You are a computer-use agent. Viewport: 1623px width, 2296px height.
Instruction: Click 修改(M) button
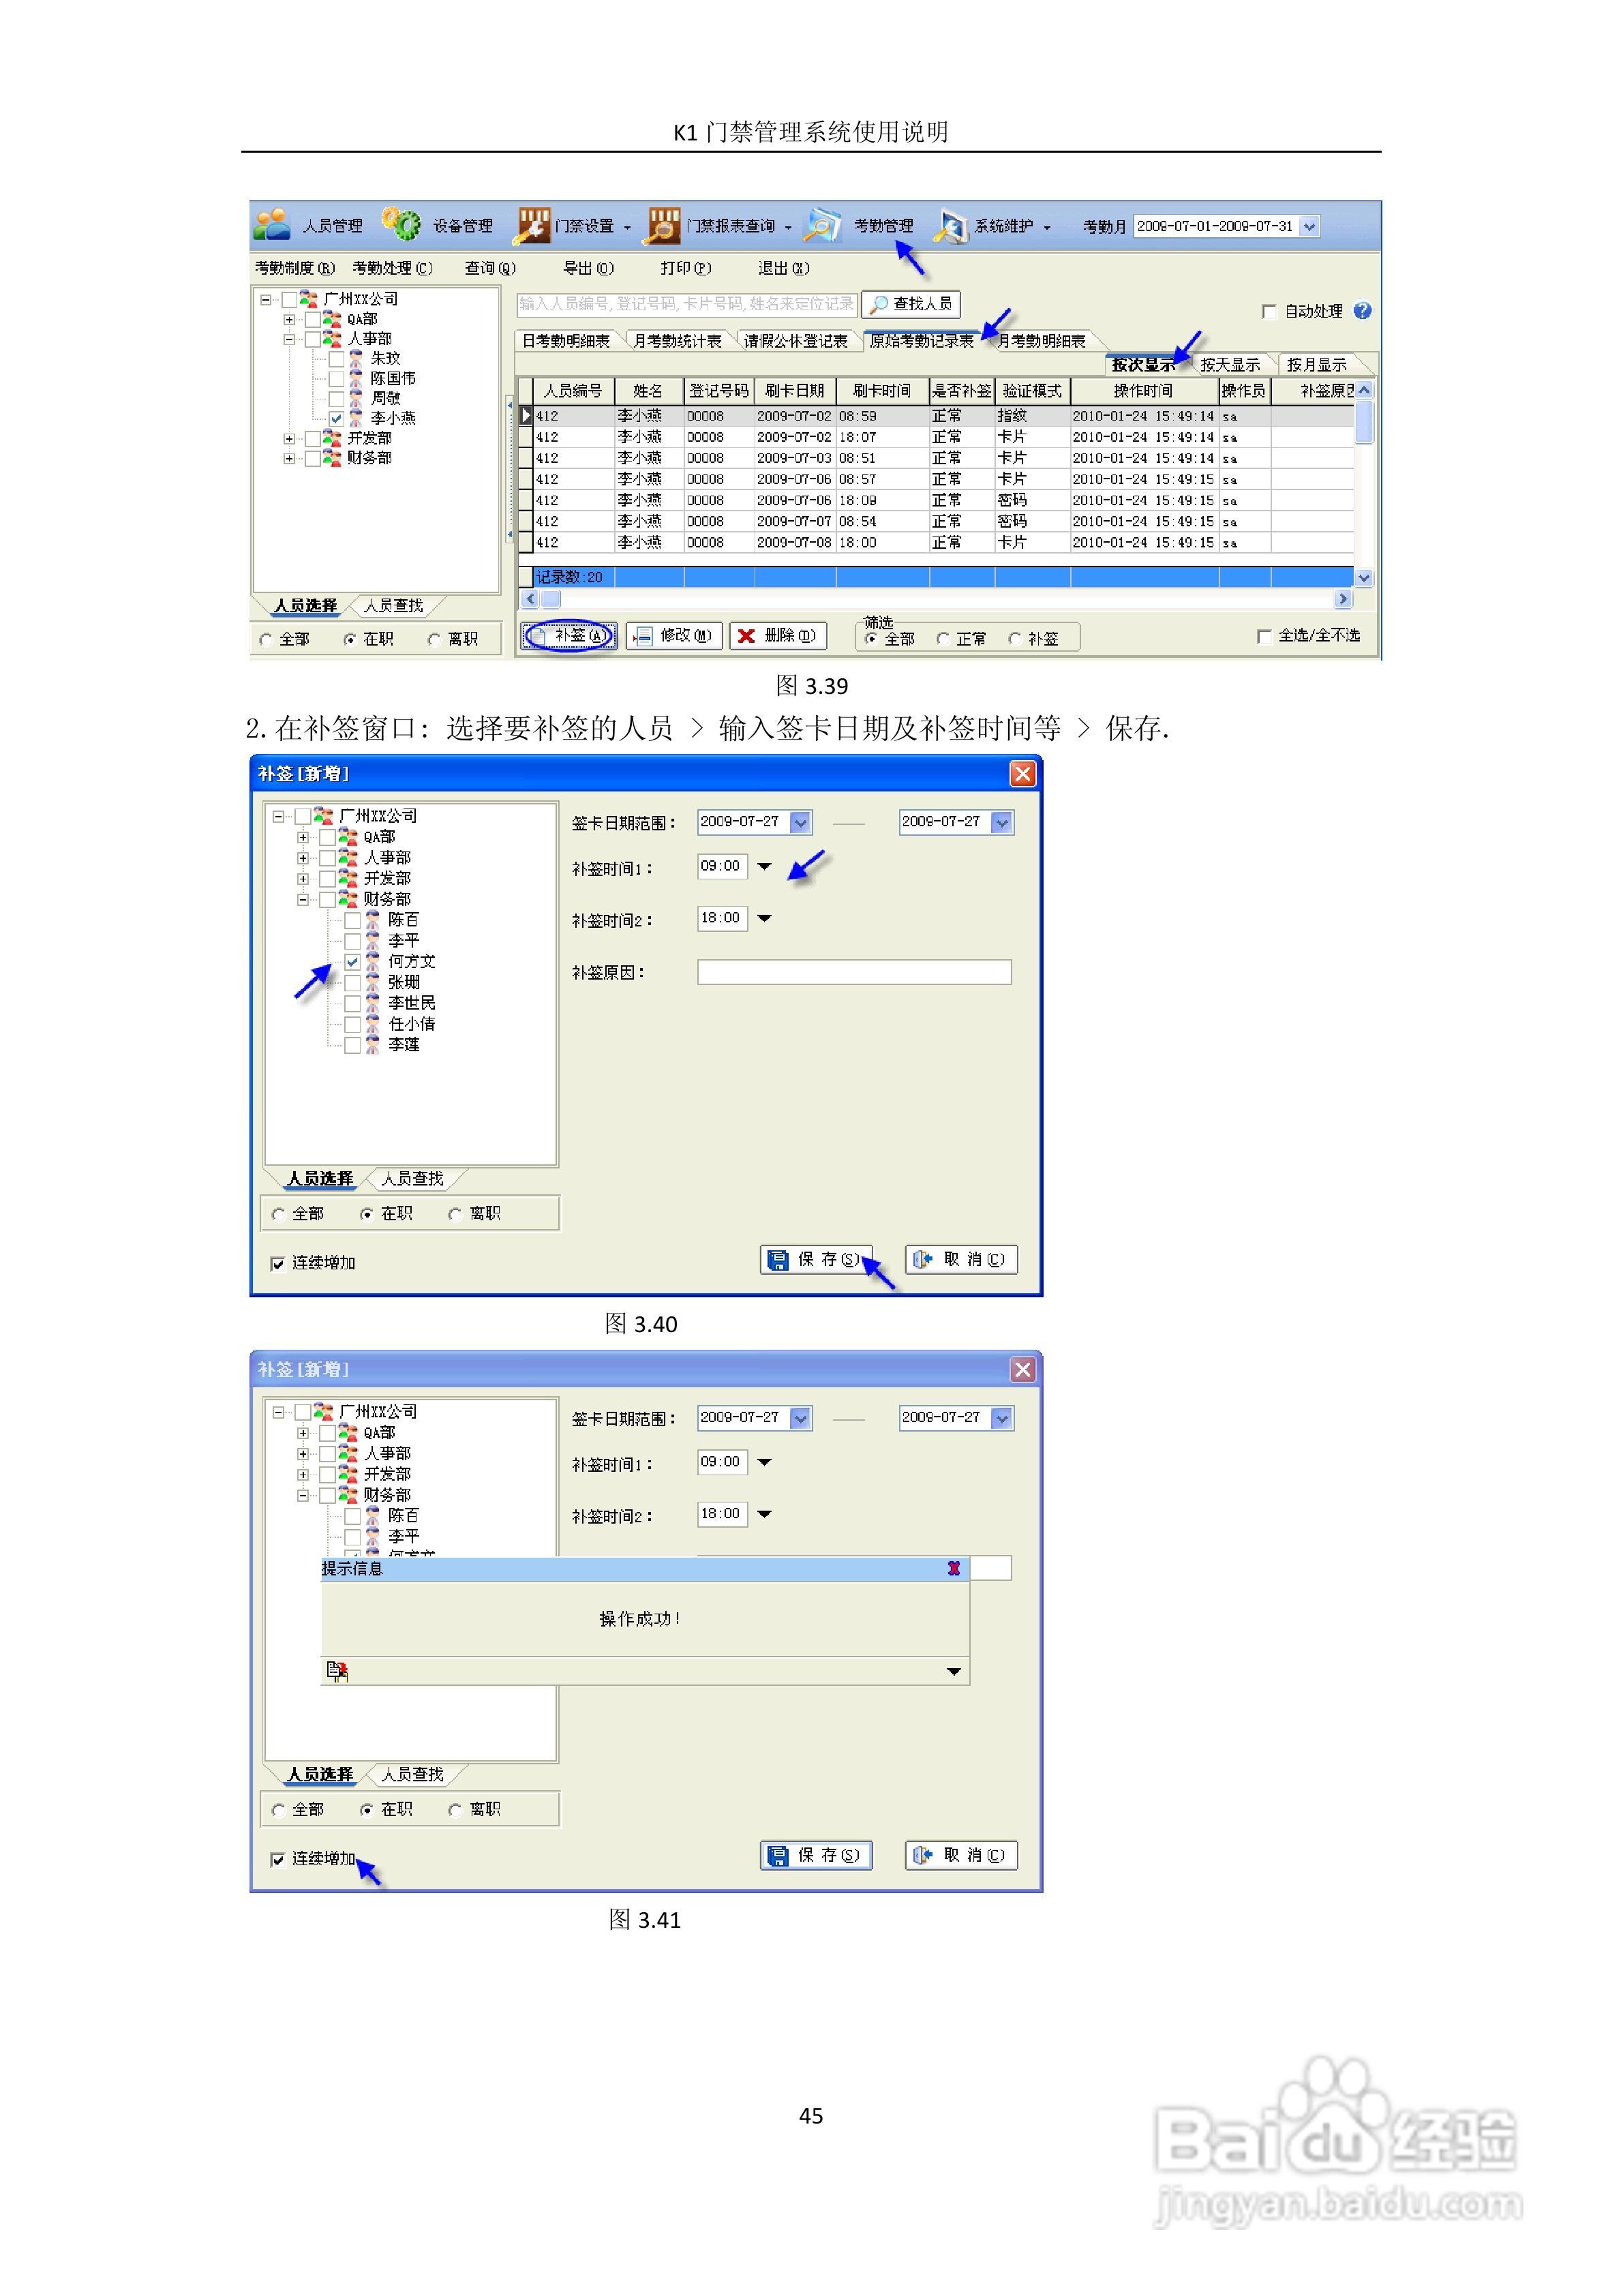pos(674,636)
